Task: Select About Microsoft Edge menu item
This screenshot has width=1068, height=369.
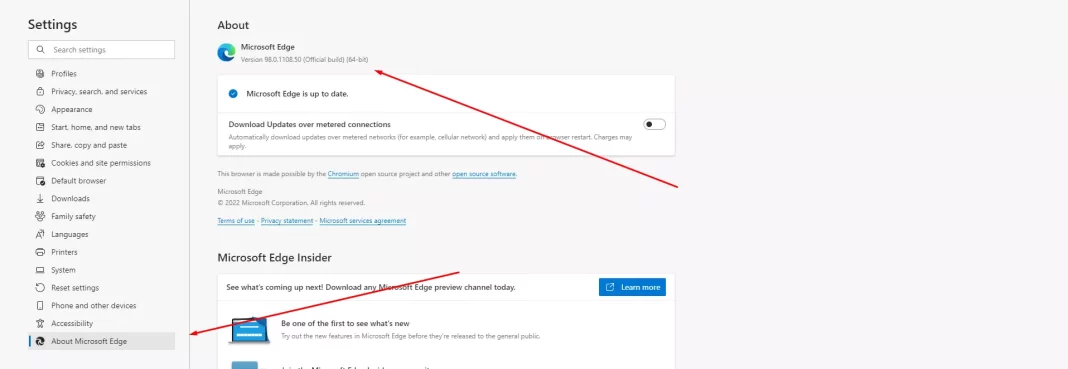Action: (x=101, y=341)
